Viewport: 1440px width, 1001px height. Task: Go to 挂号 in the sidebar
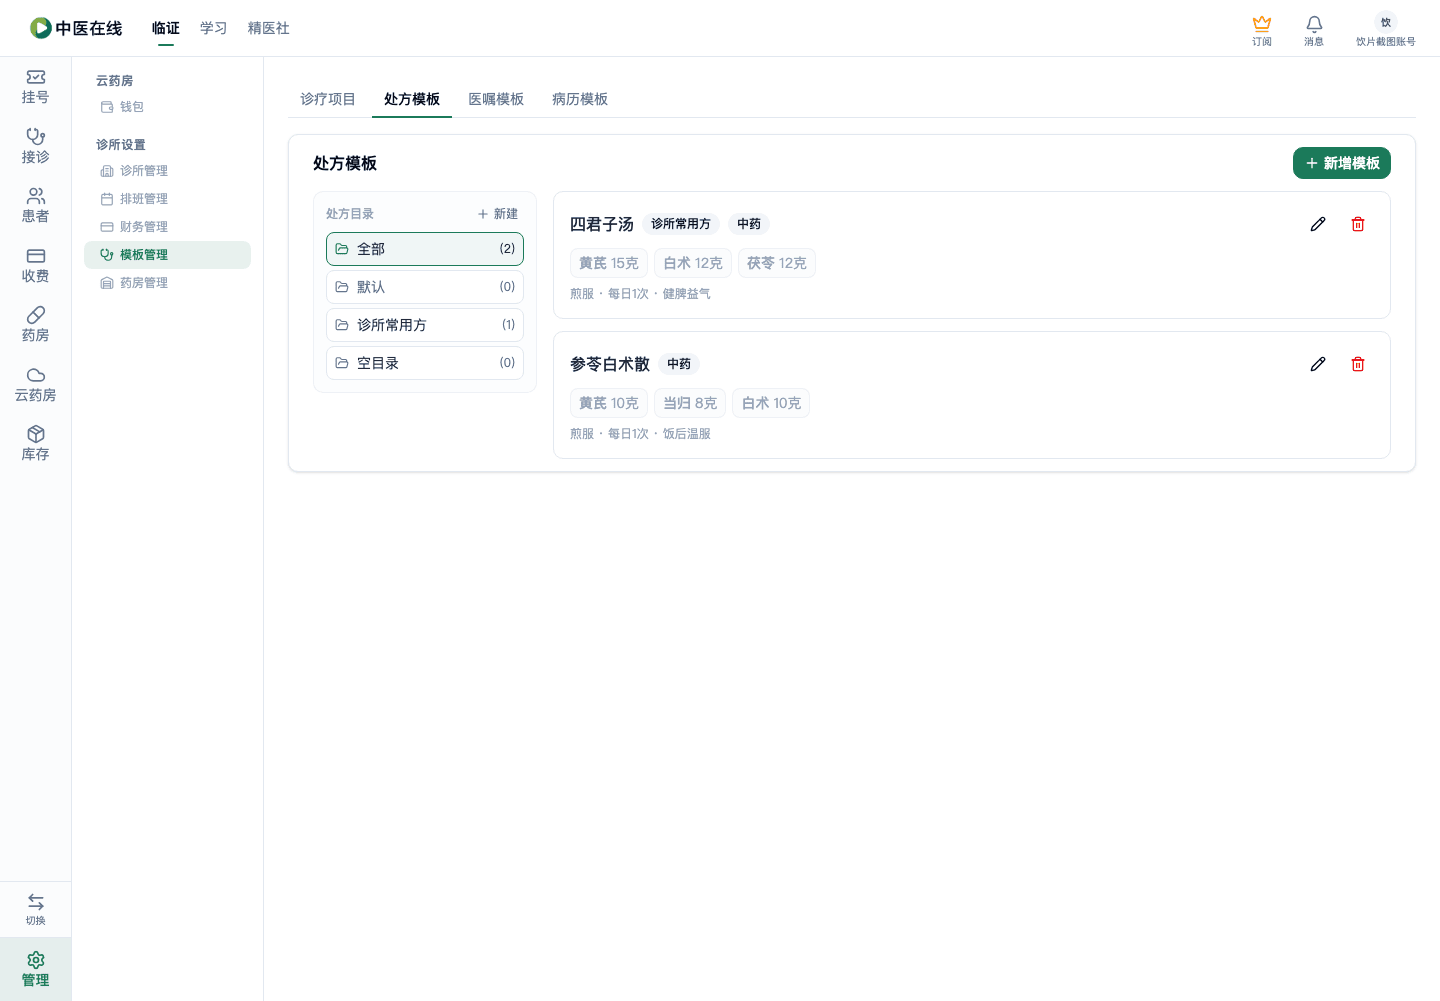coord(36,87)
